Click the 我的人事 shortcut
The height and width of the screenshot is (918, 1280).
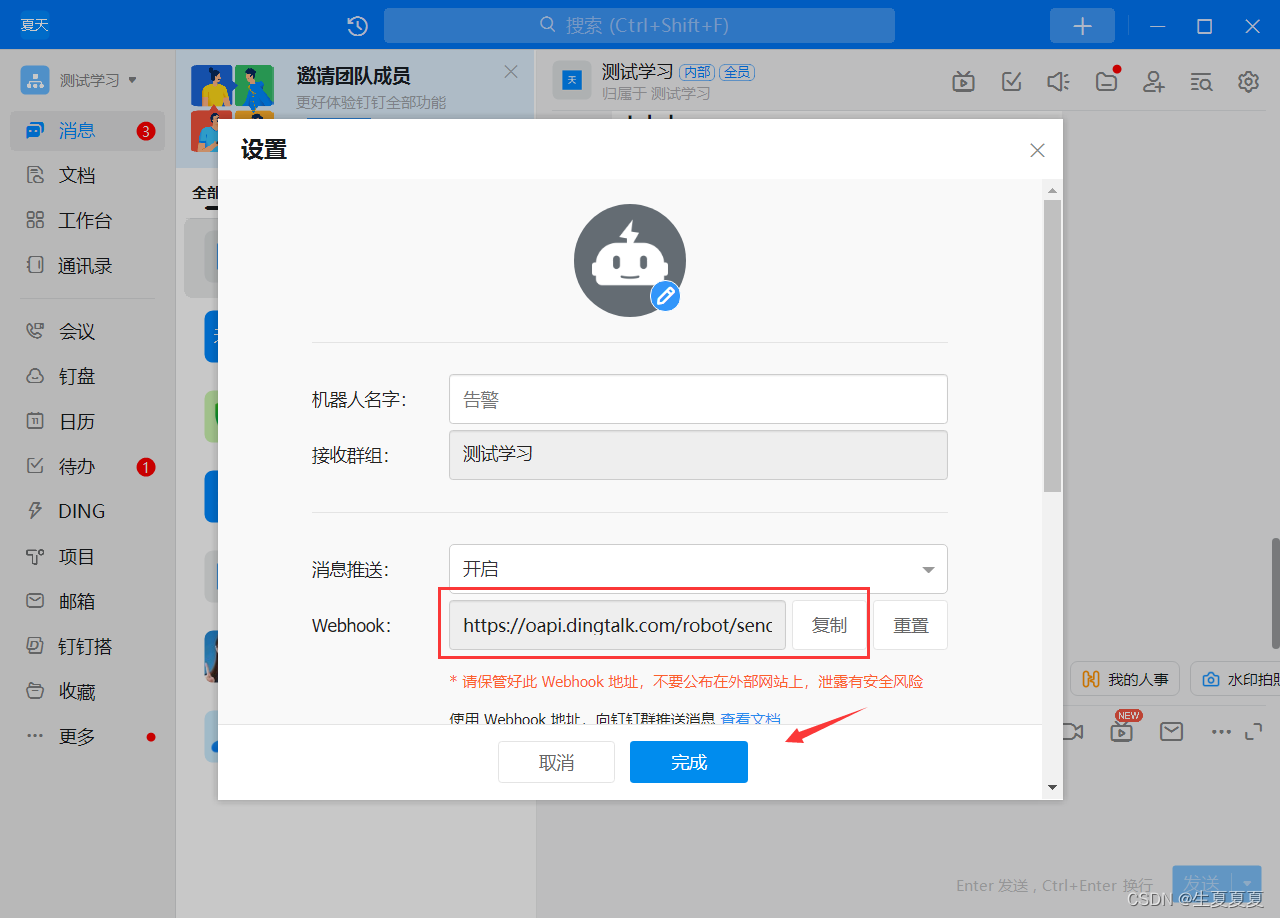coord(1125,679)
